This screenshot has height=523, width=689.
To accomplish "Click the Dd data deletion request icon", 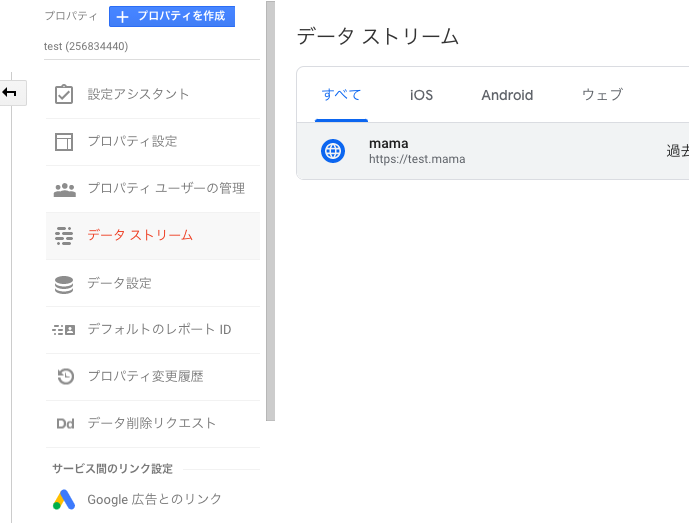I will 64,424.
